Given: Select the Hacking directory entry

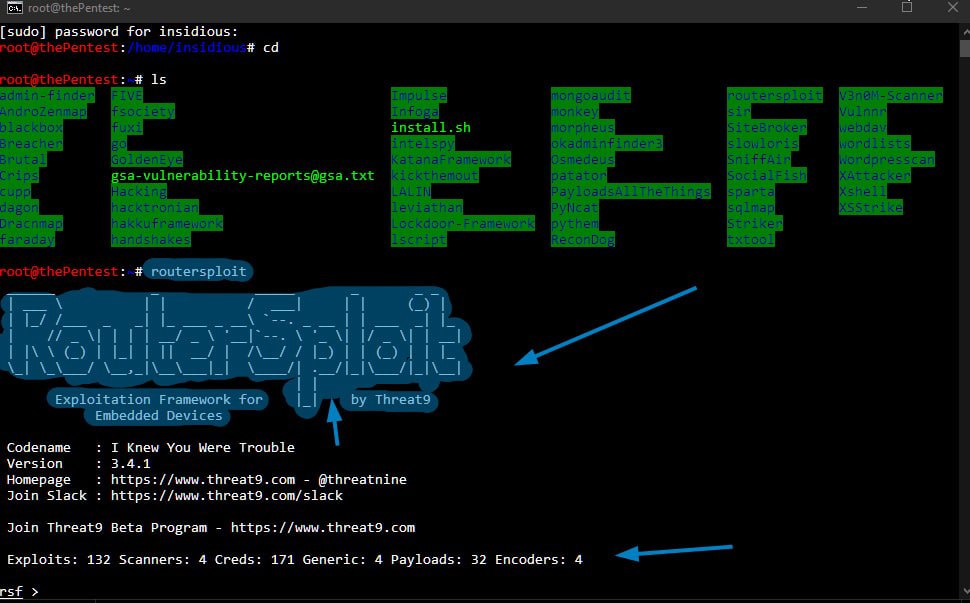Looking at the screenshot, I should point(139,192).
